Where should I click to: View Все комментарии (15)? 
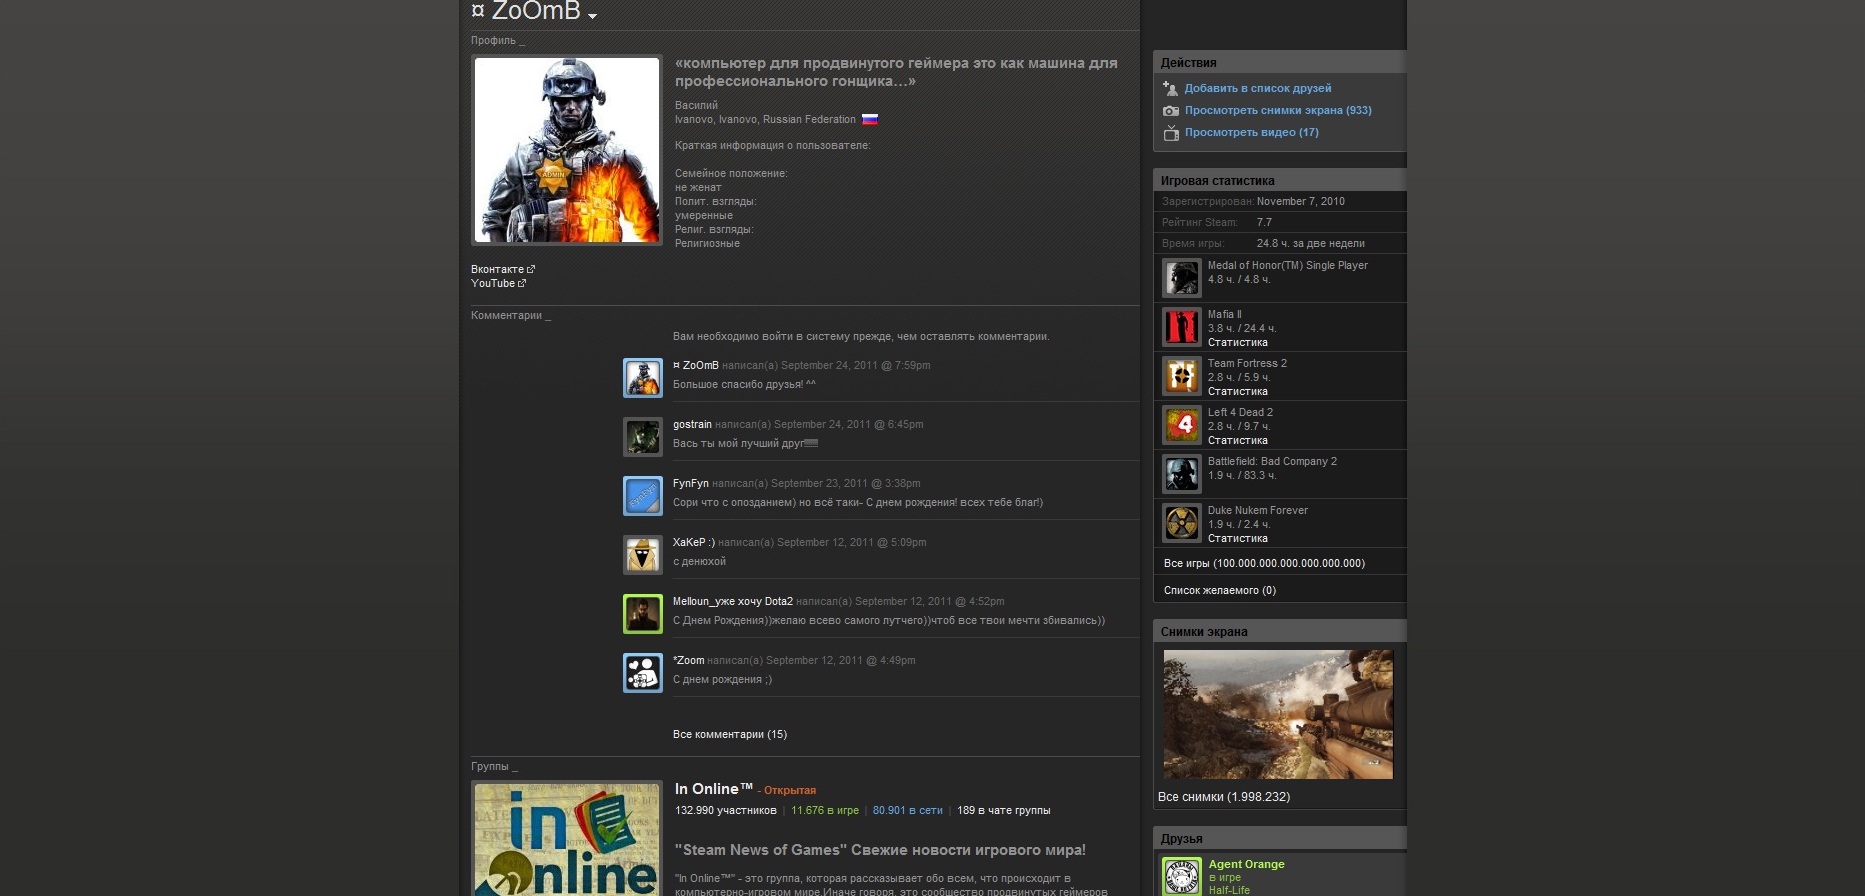click(730, 734)
